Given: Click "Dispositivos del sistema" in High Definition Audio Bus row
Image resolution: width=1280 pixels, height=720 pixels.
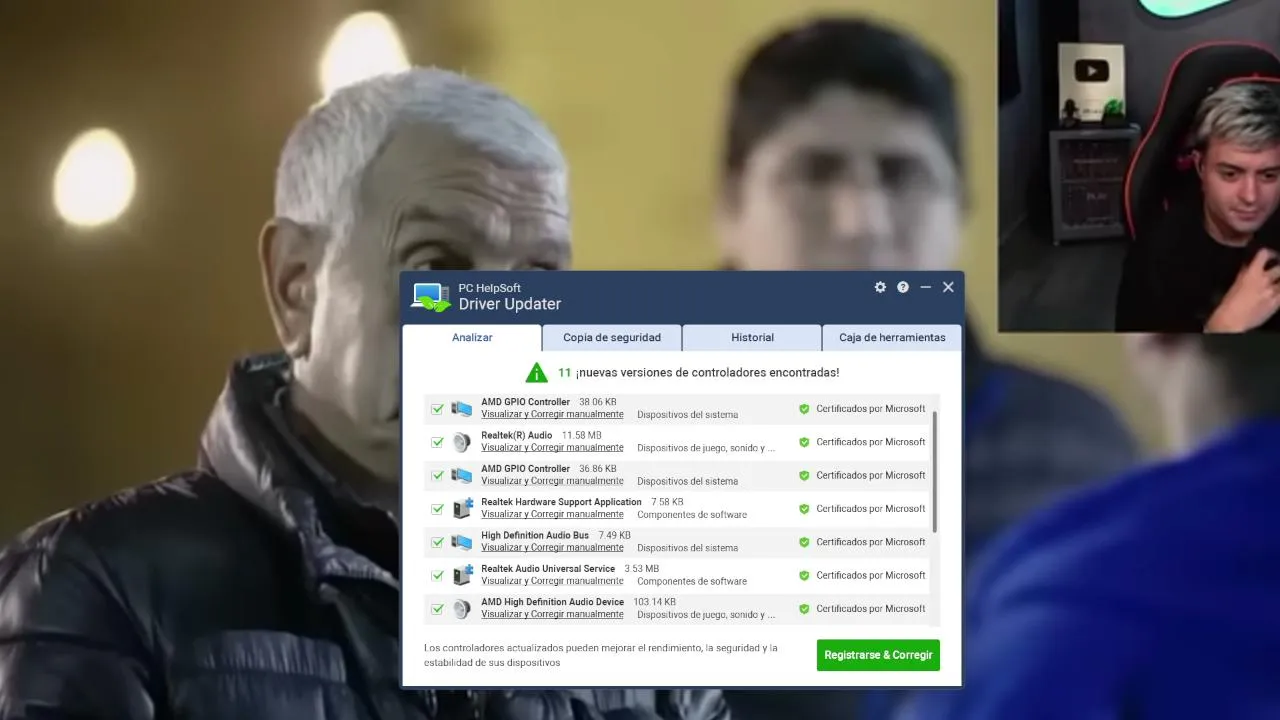Looking at the screenshot, I should tap(687, 548).
